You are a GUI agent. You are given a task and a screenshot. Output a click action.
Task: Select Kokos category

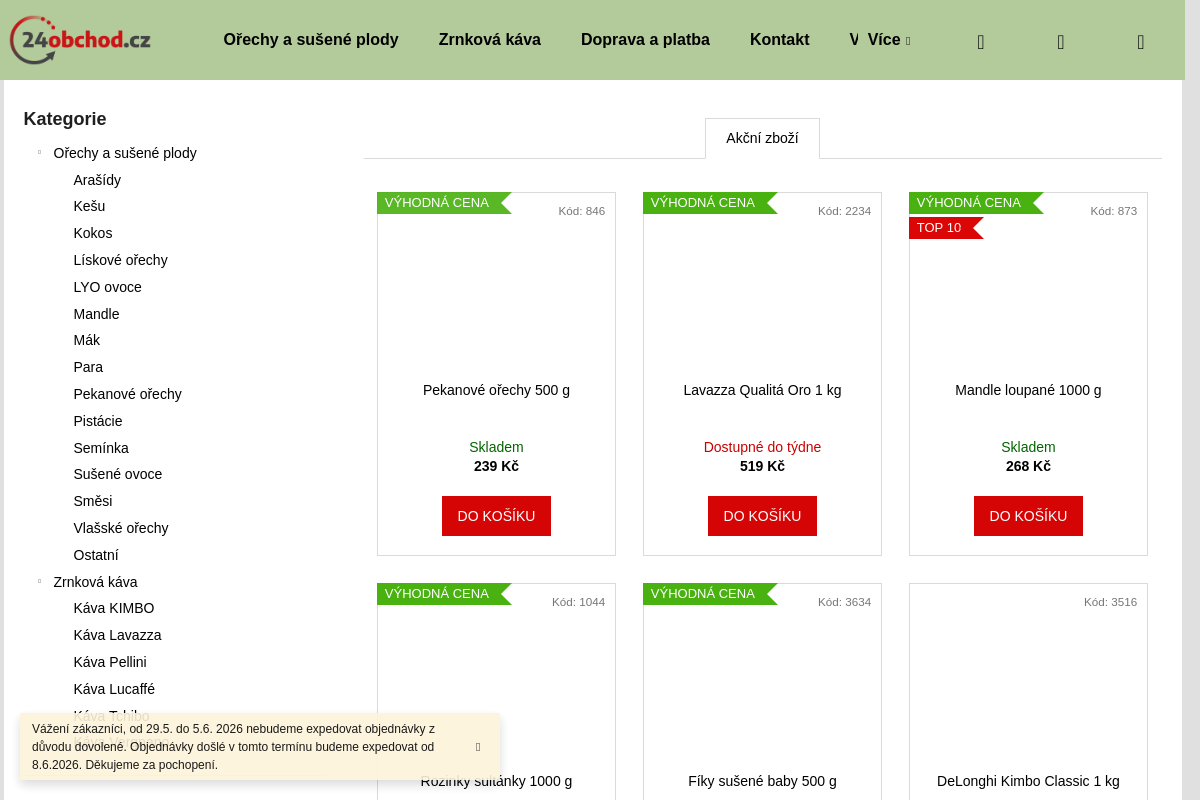pyautogui.click(x=93, y=233)
